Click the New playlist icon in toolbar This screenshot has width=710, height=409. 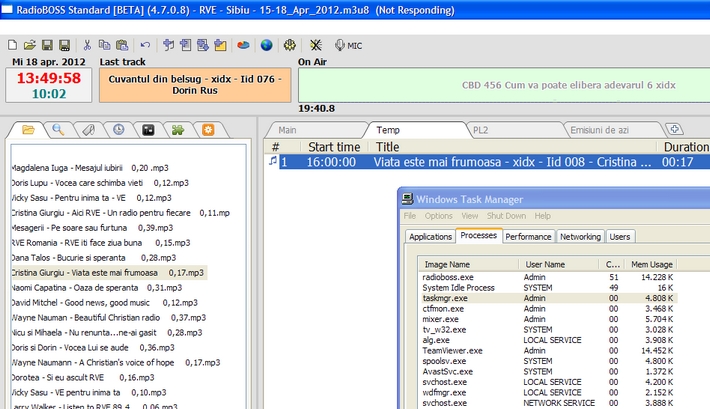point(13,45)
